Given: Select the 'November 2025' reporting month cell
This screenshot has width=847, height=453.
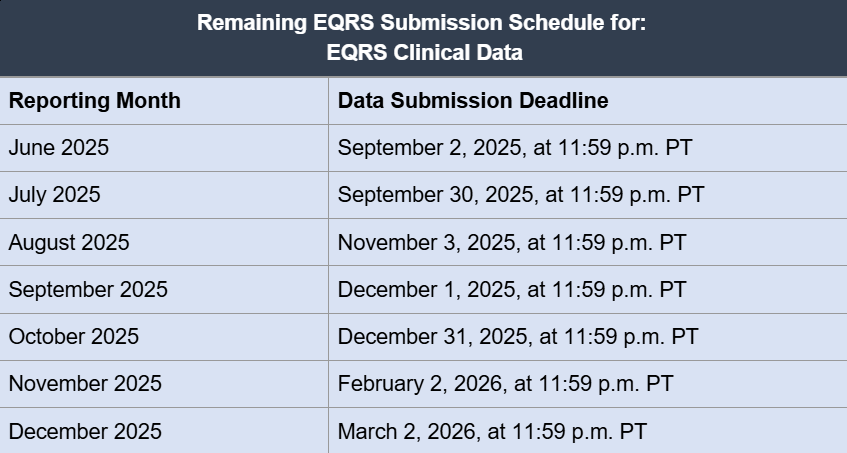Looking at the screenshot, I should (x=85, y=384).
